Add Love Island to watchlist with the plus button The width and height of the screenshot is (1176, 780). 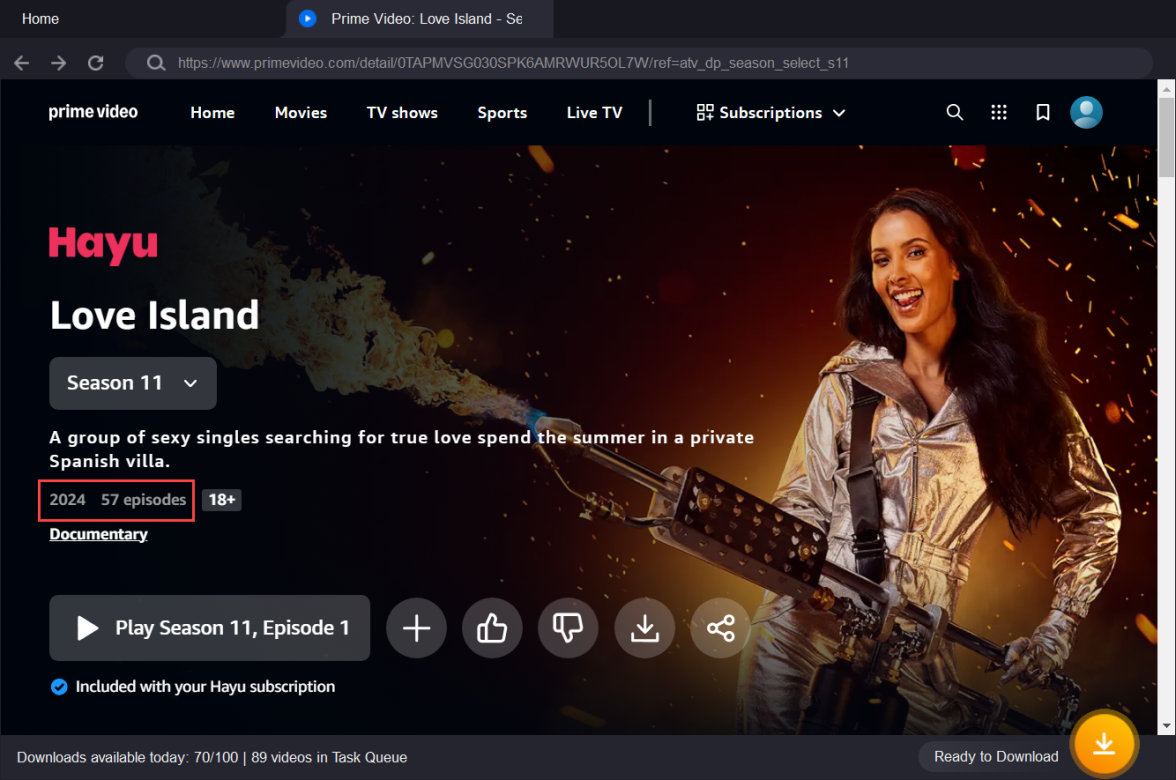click(x=416, y=628)
